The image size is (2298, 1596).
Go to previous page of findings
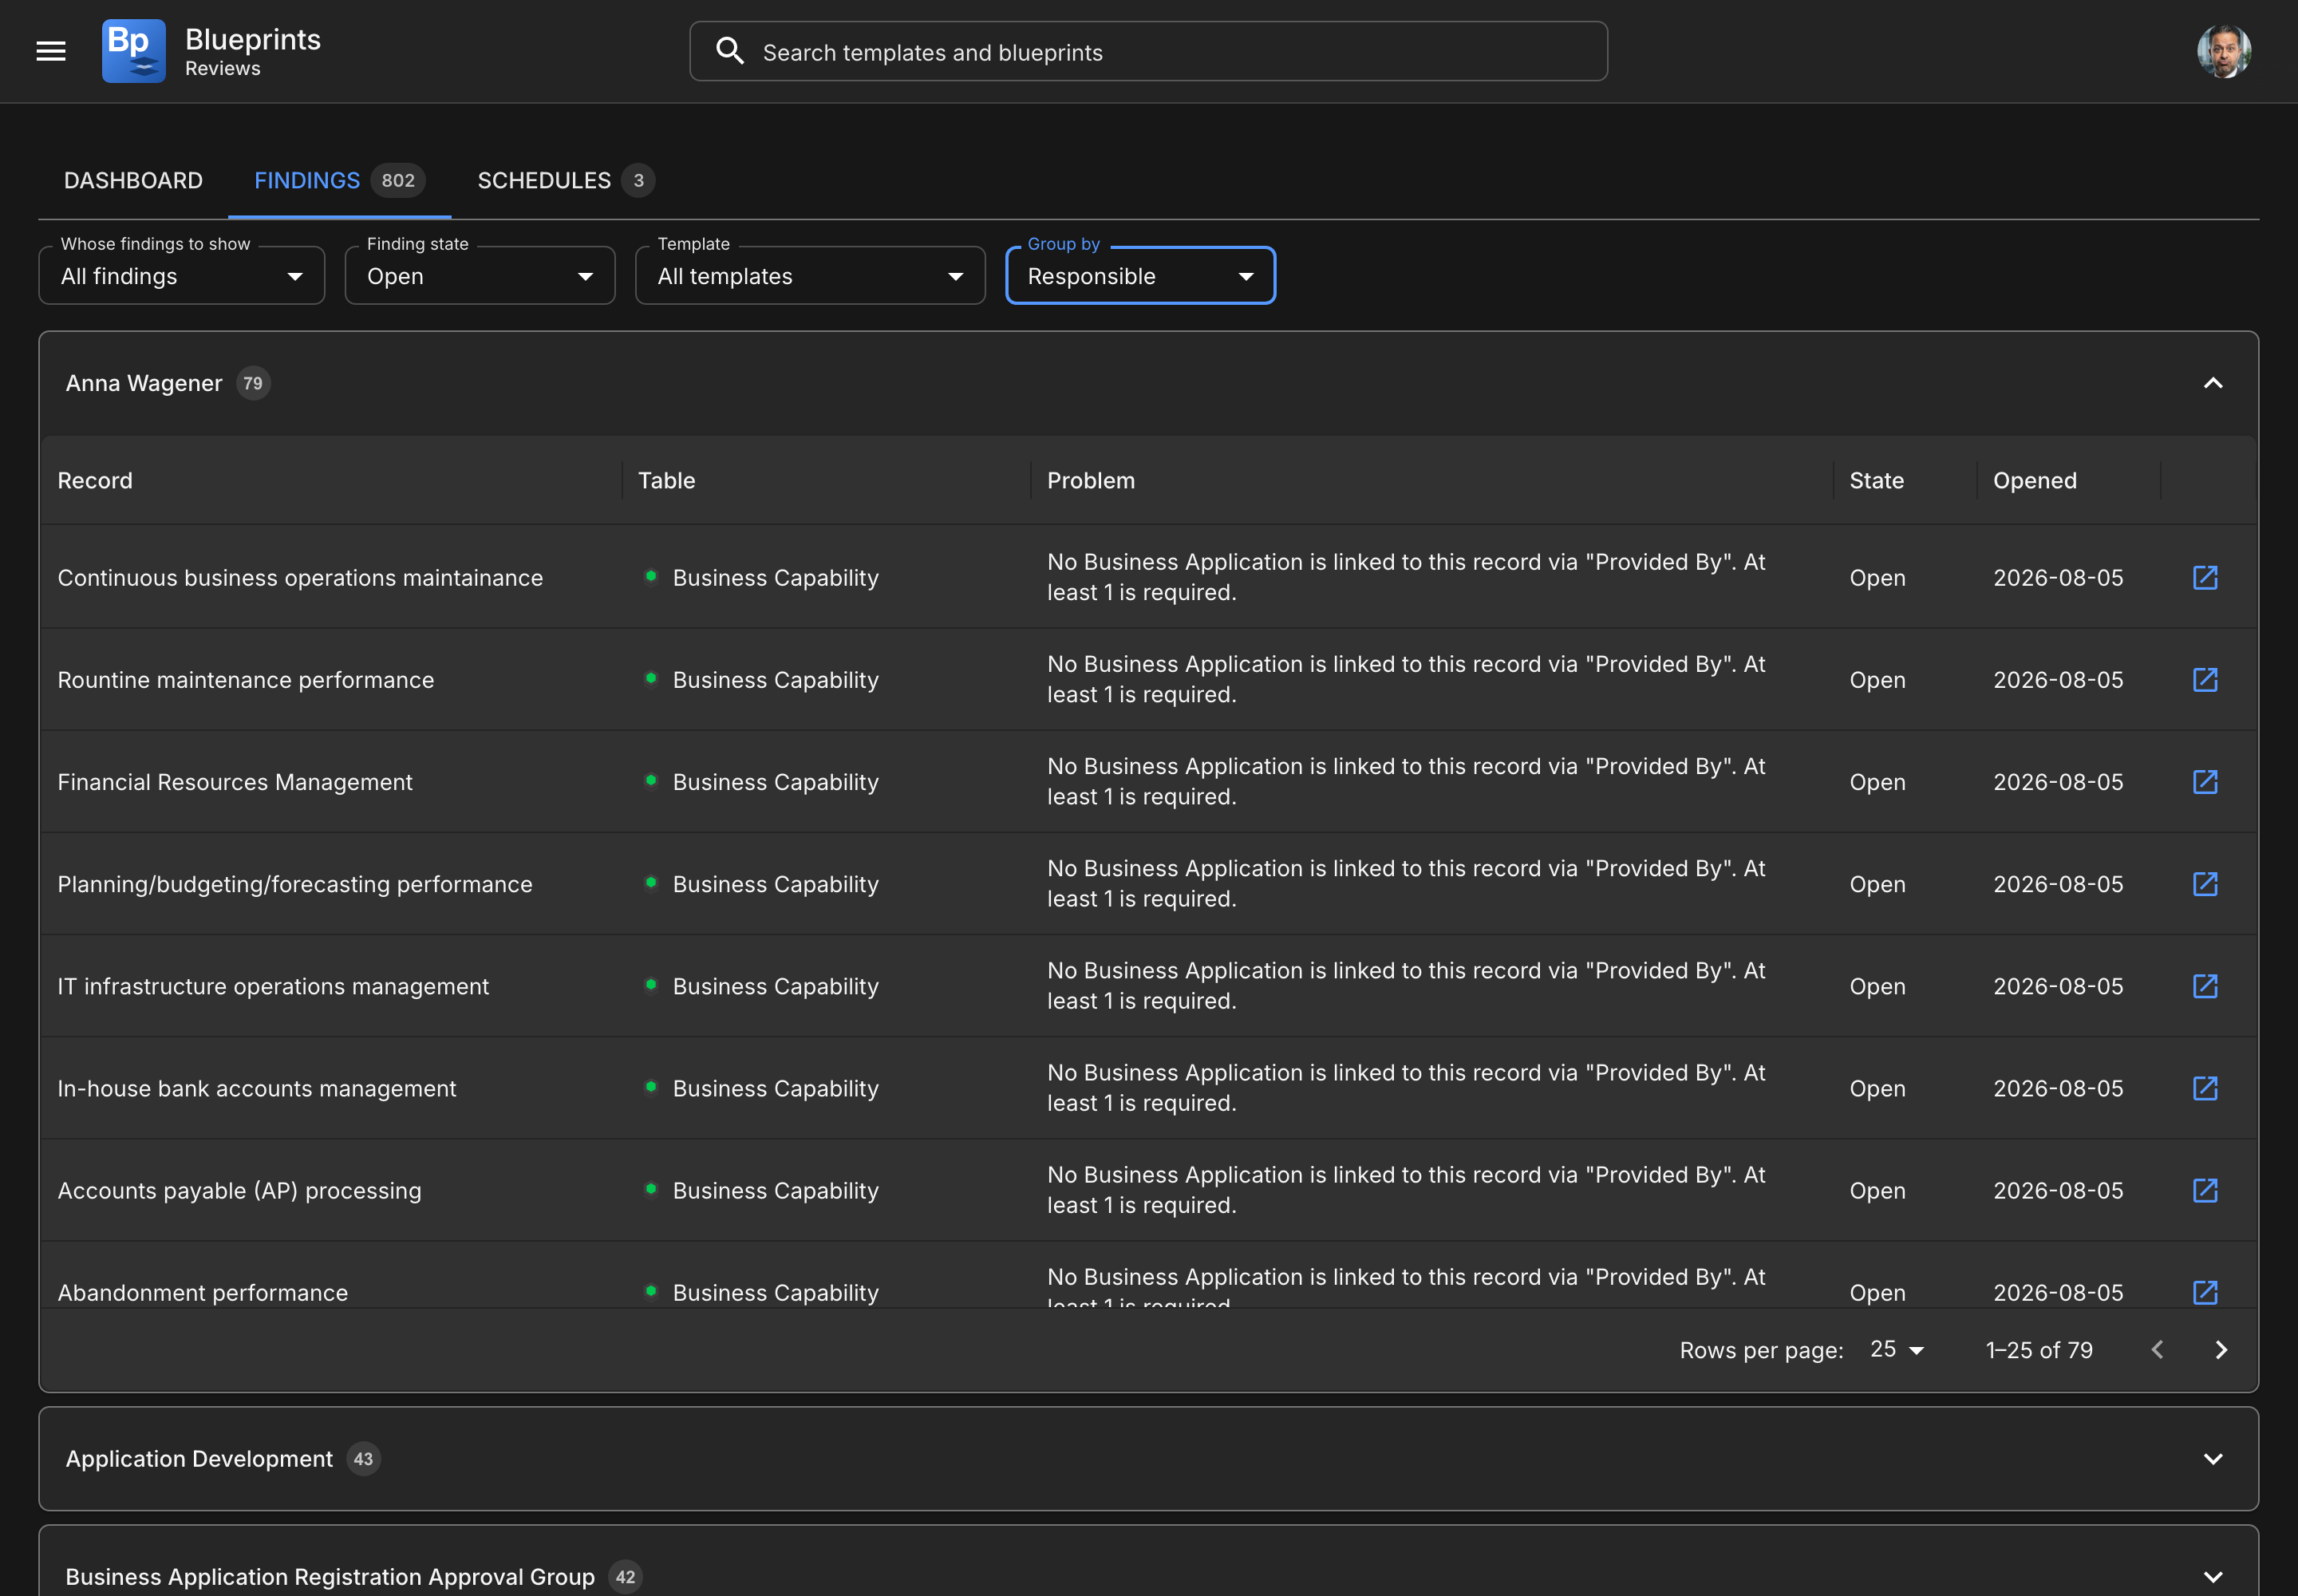click(2157, 1350)
